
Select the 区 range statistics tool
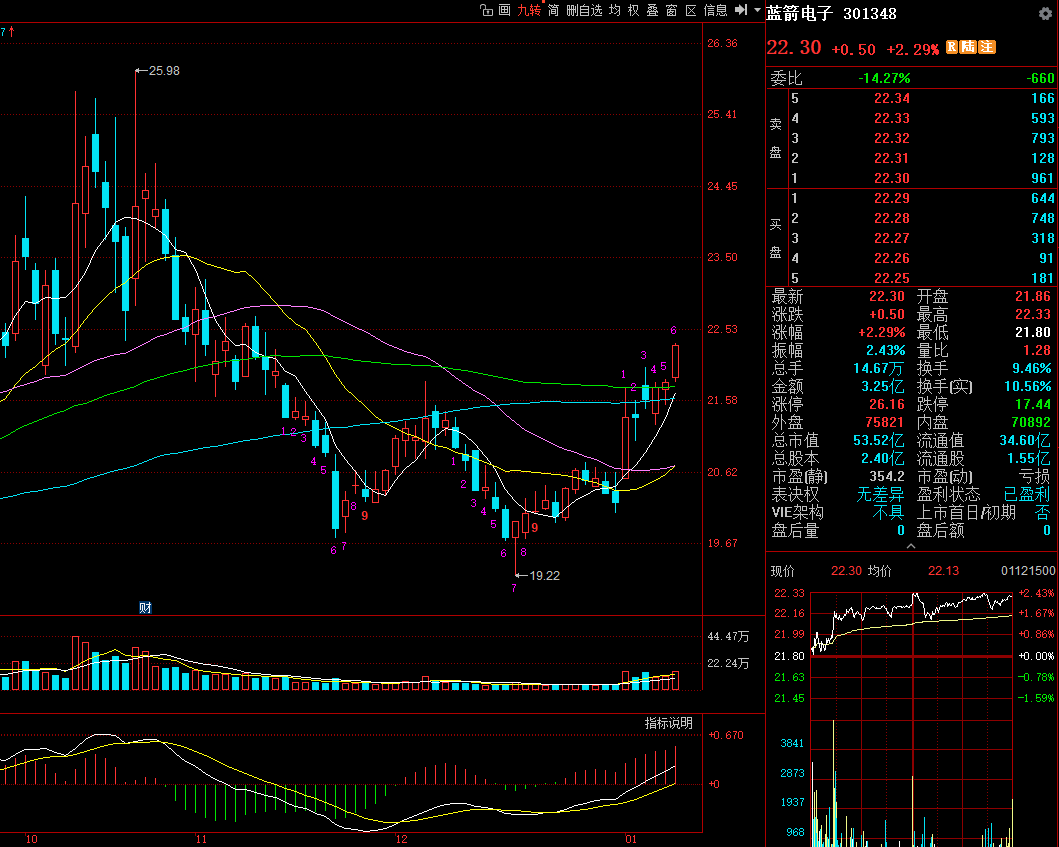point(690,10)
